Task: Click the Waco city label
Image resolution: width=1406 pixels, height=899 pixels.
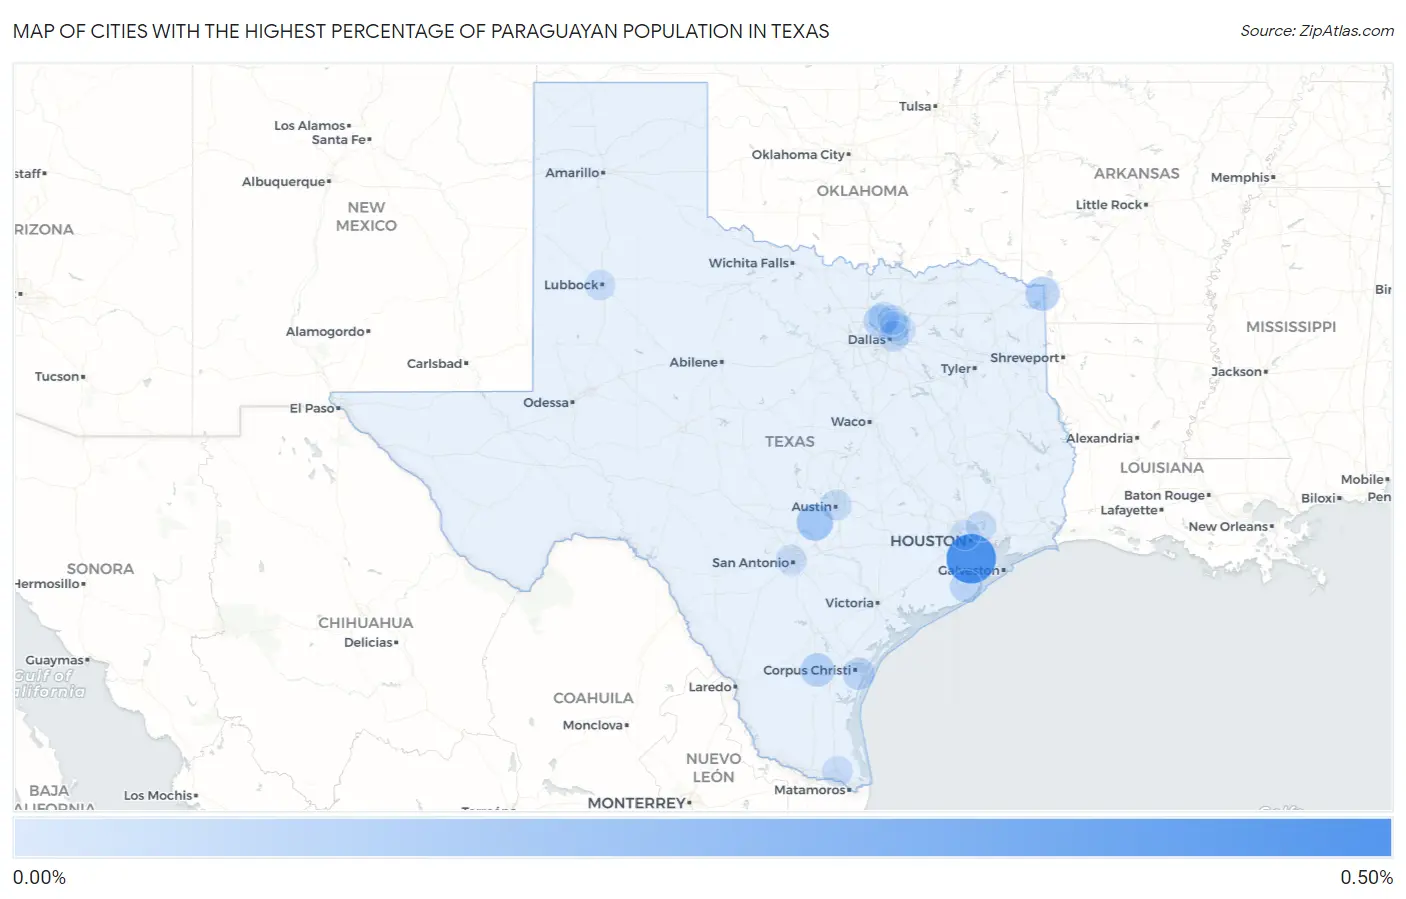Action: click(848, 422)
